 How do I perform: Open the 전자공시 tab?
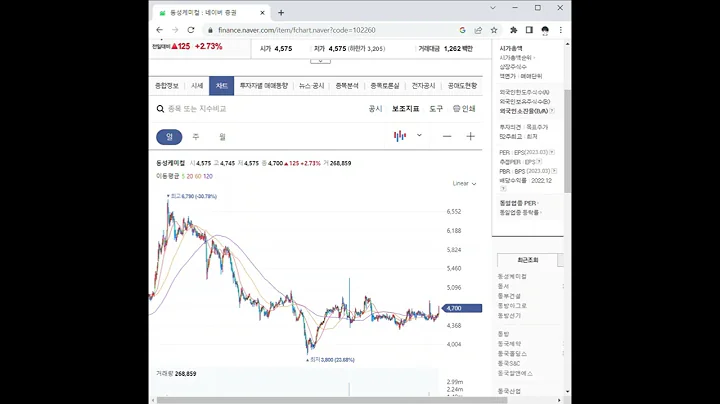point(423,86)
